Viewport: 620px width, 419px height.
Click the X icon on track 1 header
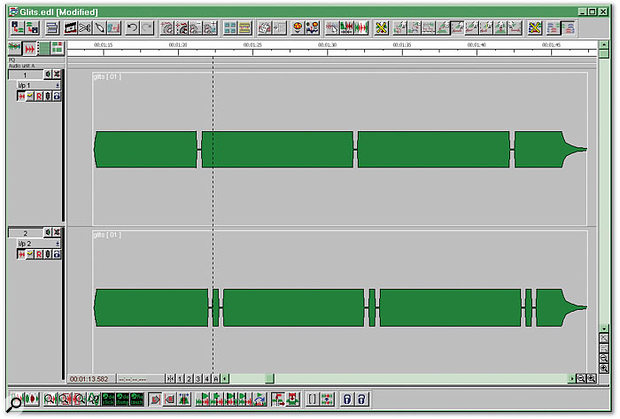57,74
